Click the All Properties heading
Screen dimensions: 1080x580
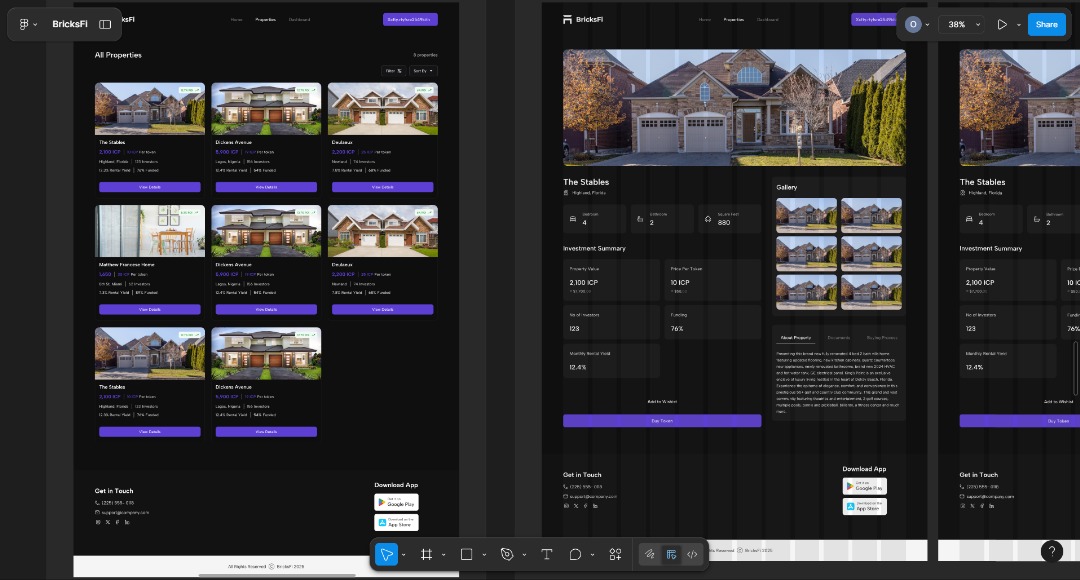pyautogui.click(x=118, y=55)
